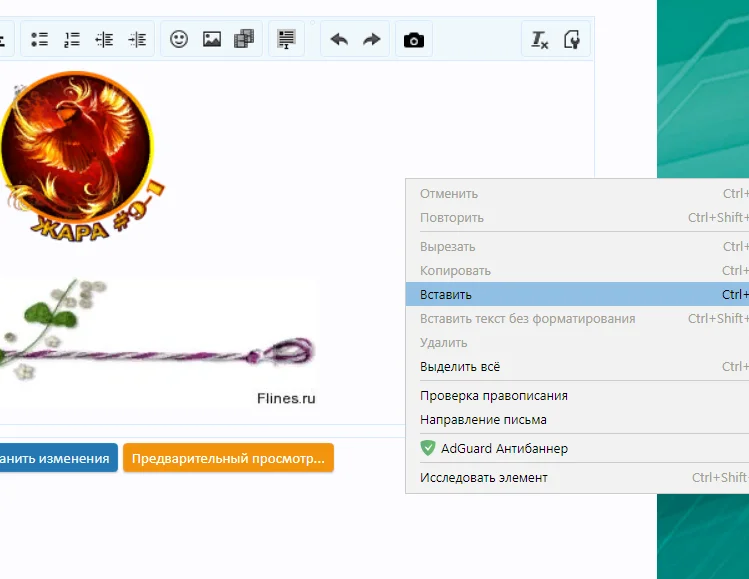This screenshot has height=579, width=749.
Task: Click Копировать in the context menu
Action: [577, 270]
